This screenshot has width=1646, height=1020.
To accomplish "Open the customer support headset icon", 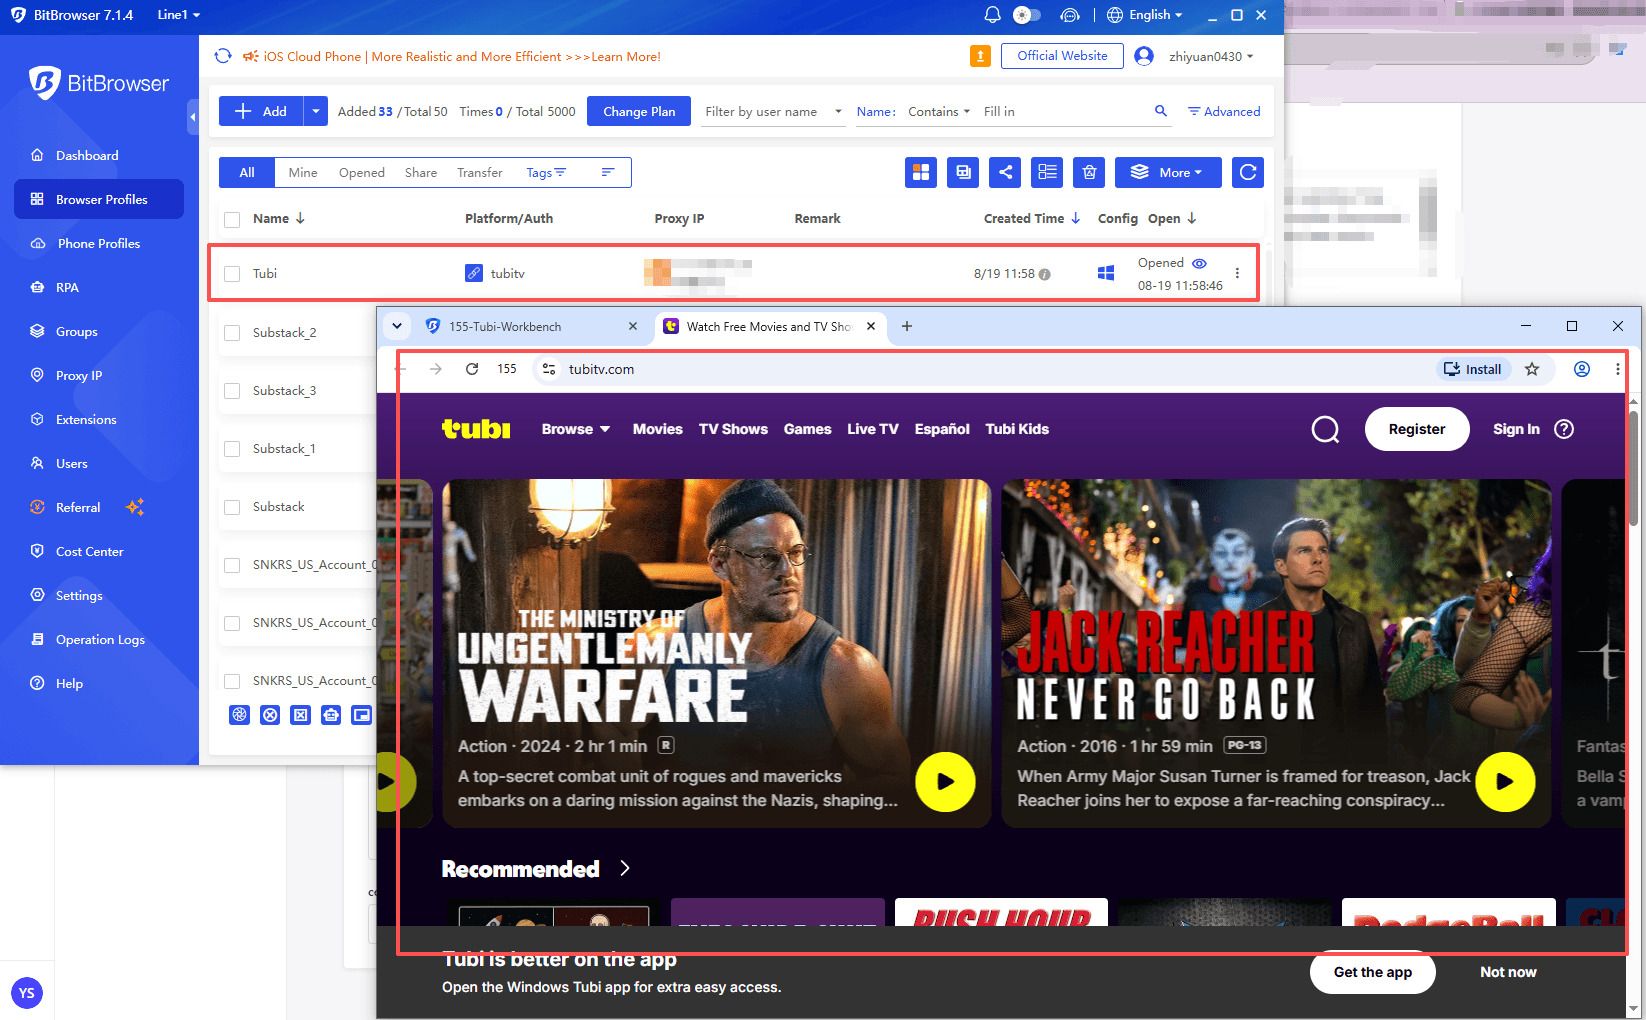I will tap(1070, 15).
